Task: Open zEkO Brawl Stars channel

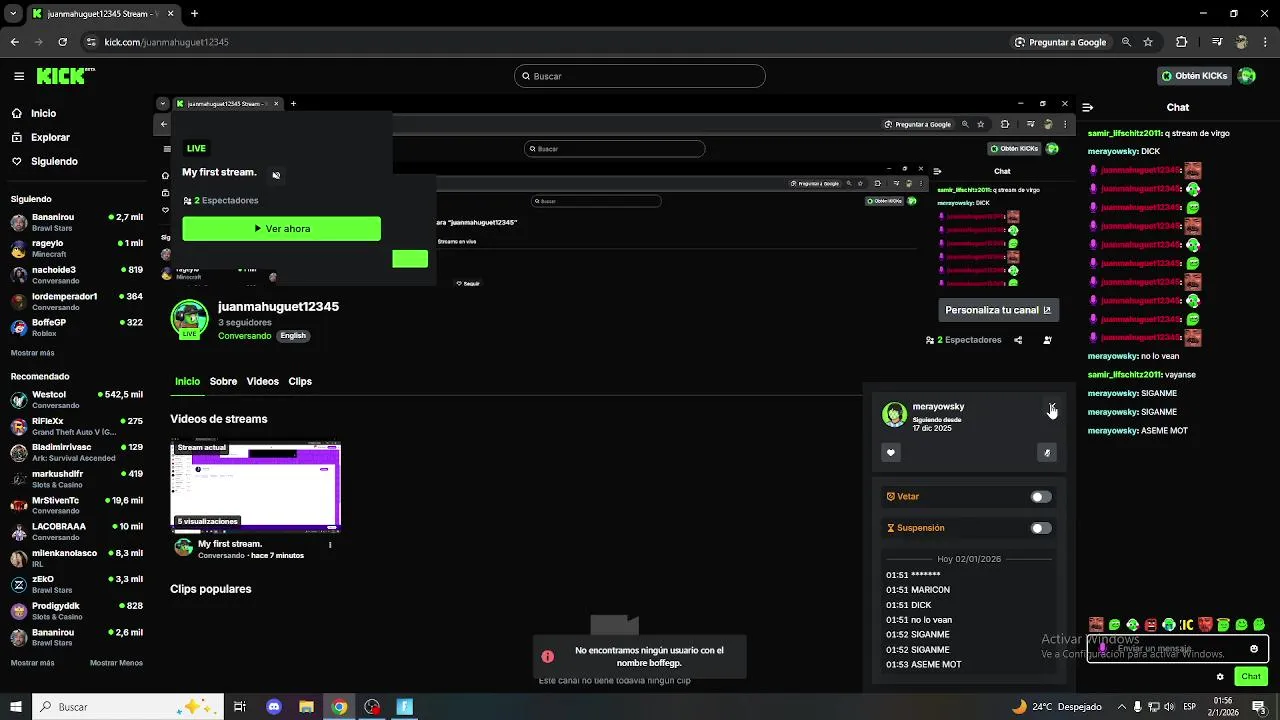Action: tap(77, 584)
